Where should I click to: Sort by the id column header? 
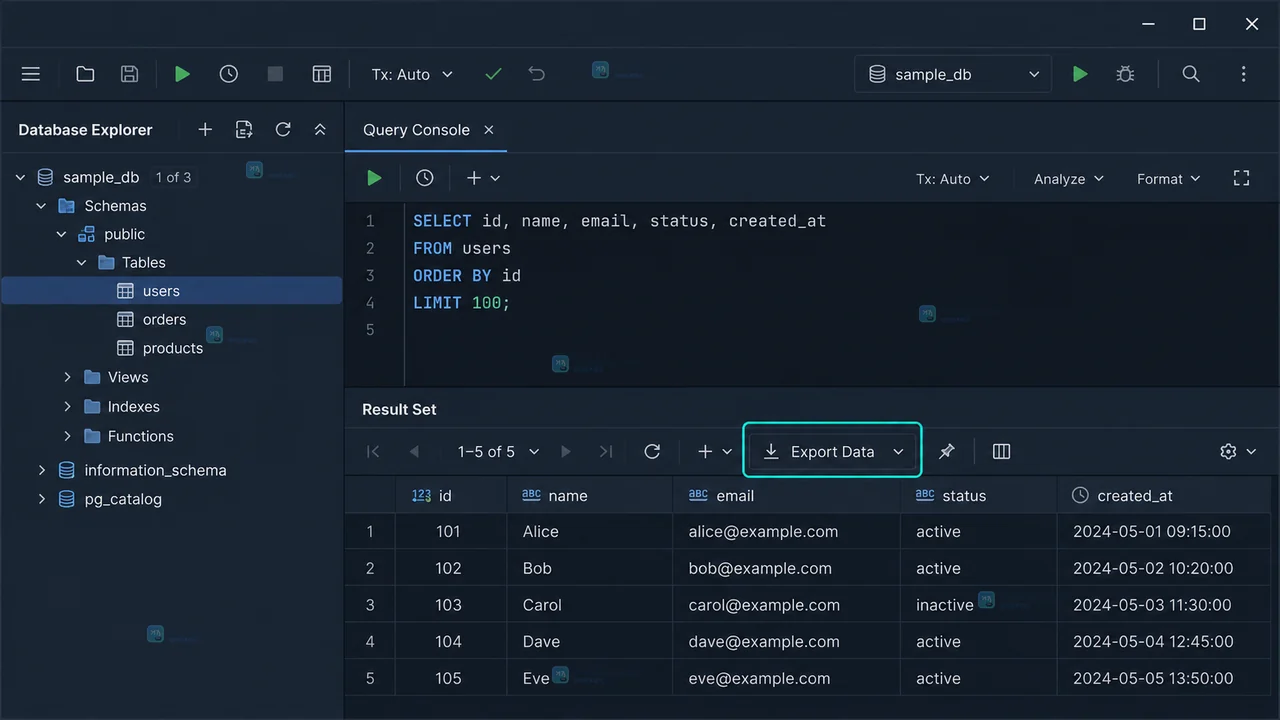pos(451,495)
